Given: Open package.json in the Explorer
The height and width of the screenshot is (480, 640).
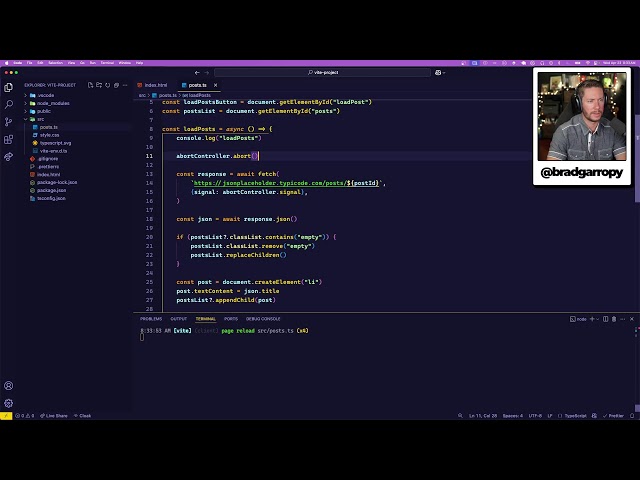Looking at the screenshot, I should (51, 190).
